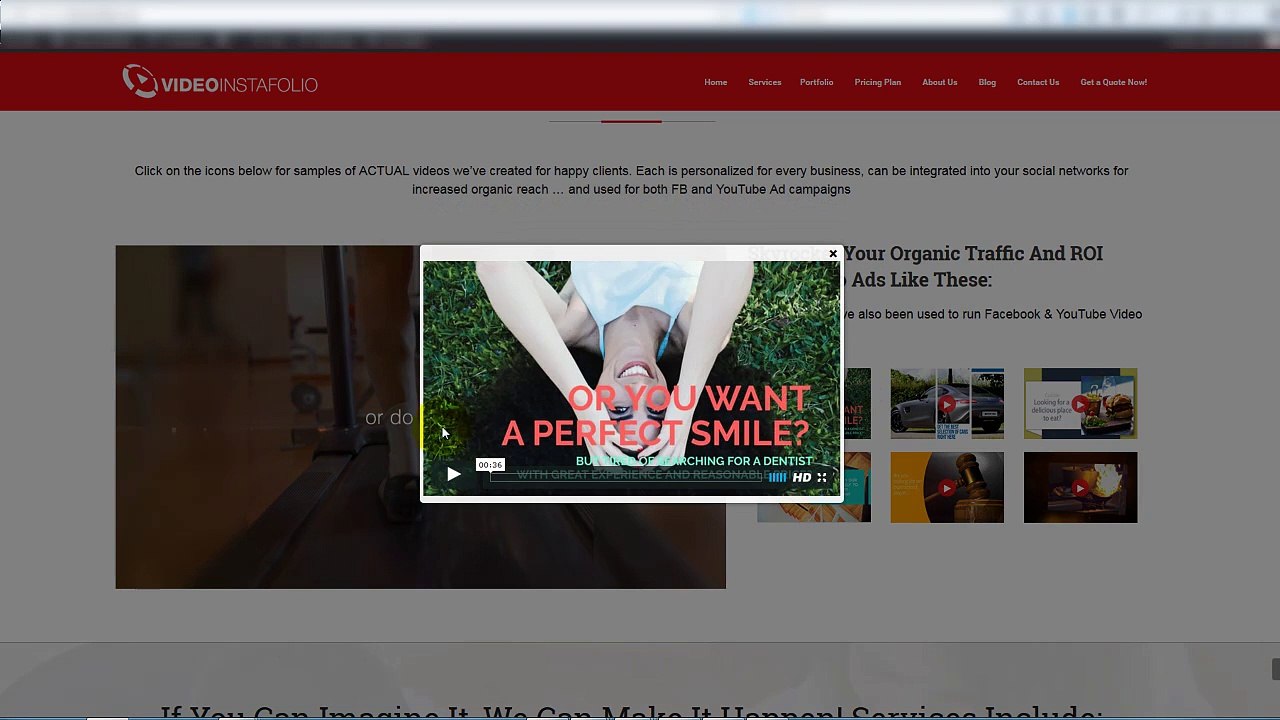
Task: Click the video progress bar in the popup
Action: click(625, 477)
